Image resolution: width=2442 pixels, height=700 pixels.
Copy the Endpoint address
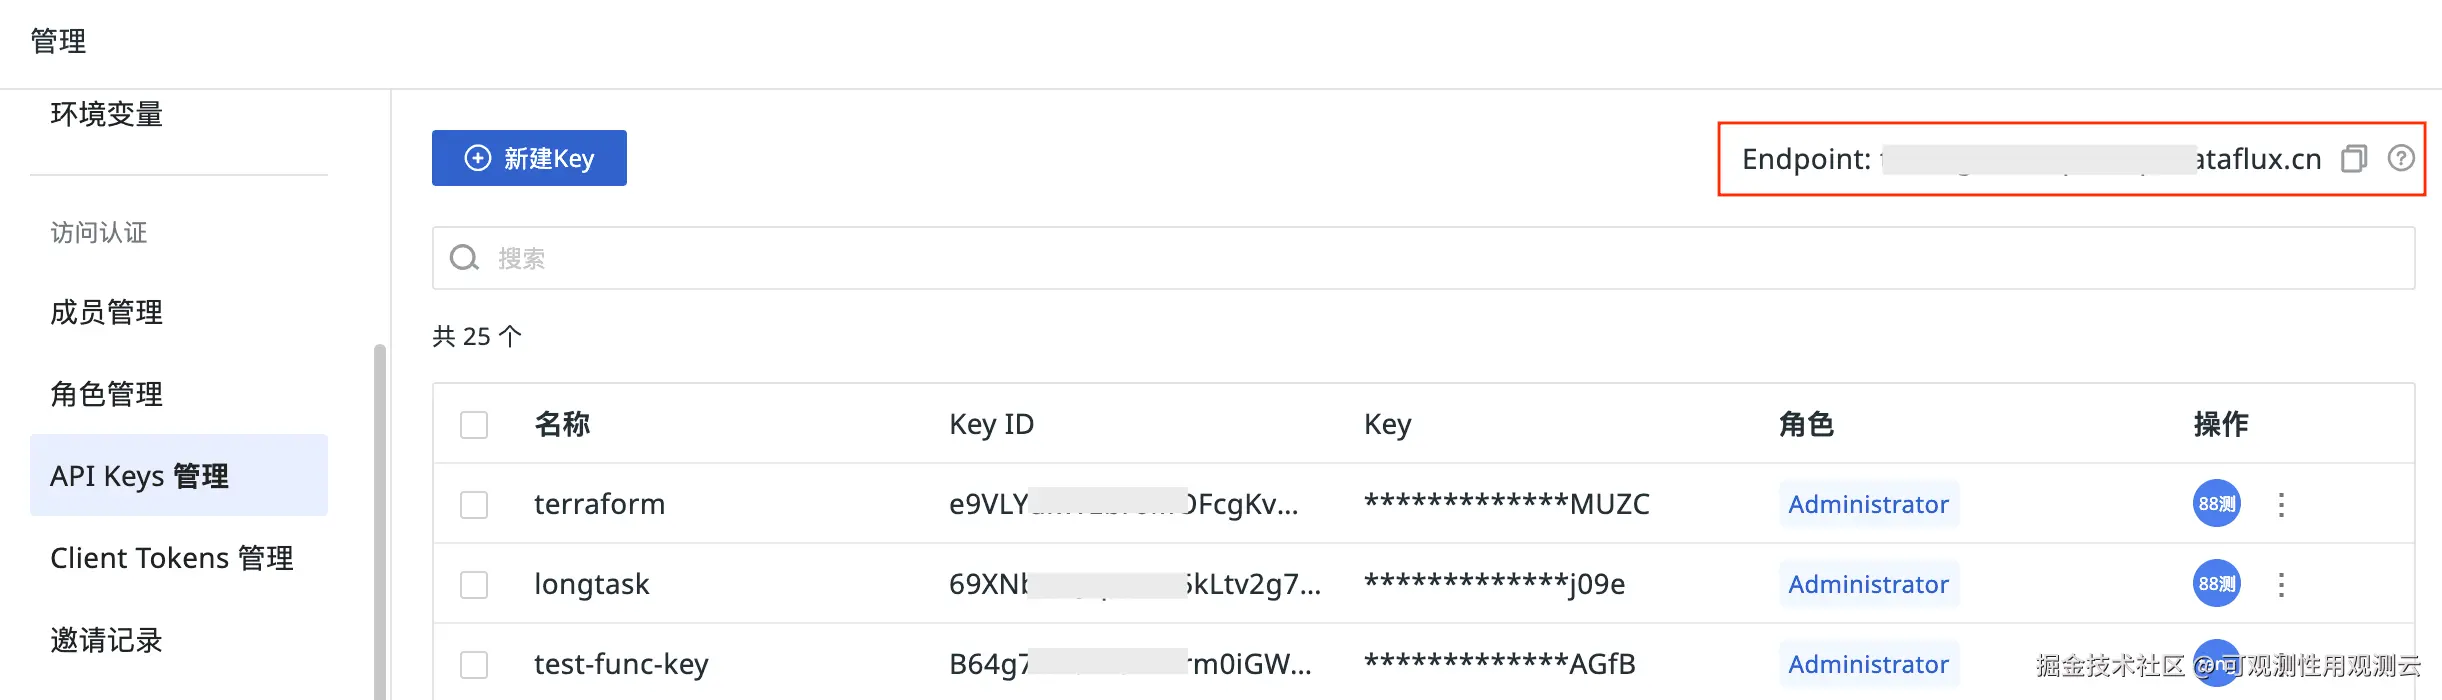(x=2354, y=159)
